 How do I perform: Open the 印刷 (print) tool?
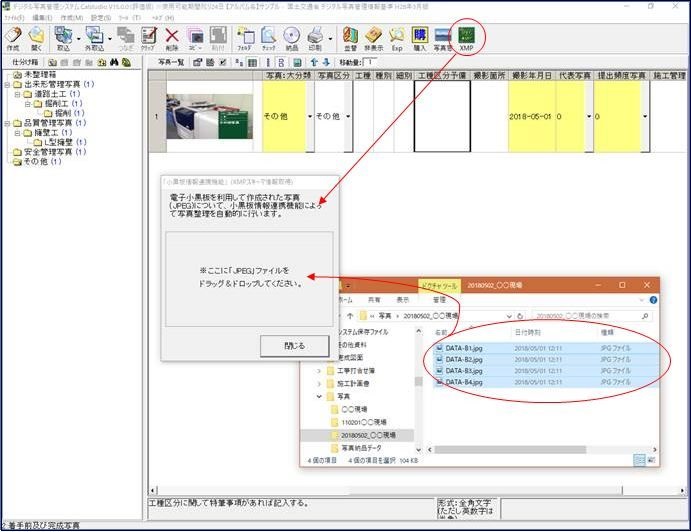click(x=316, y=39)
